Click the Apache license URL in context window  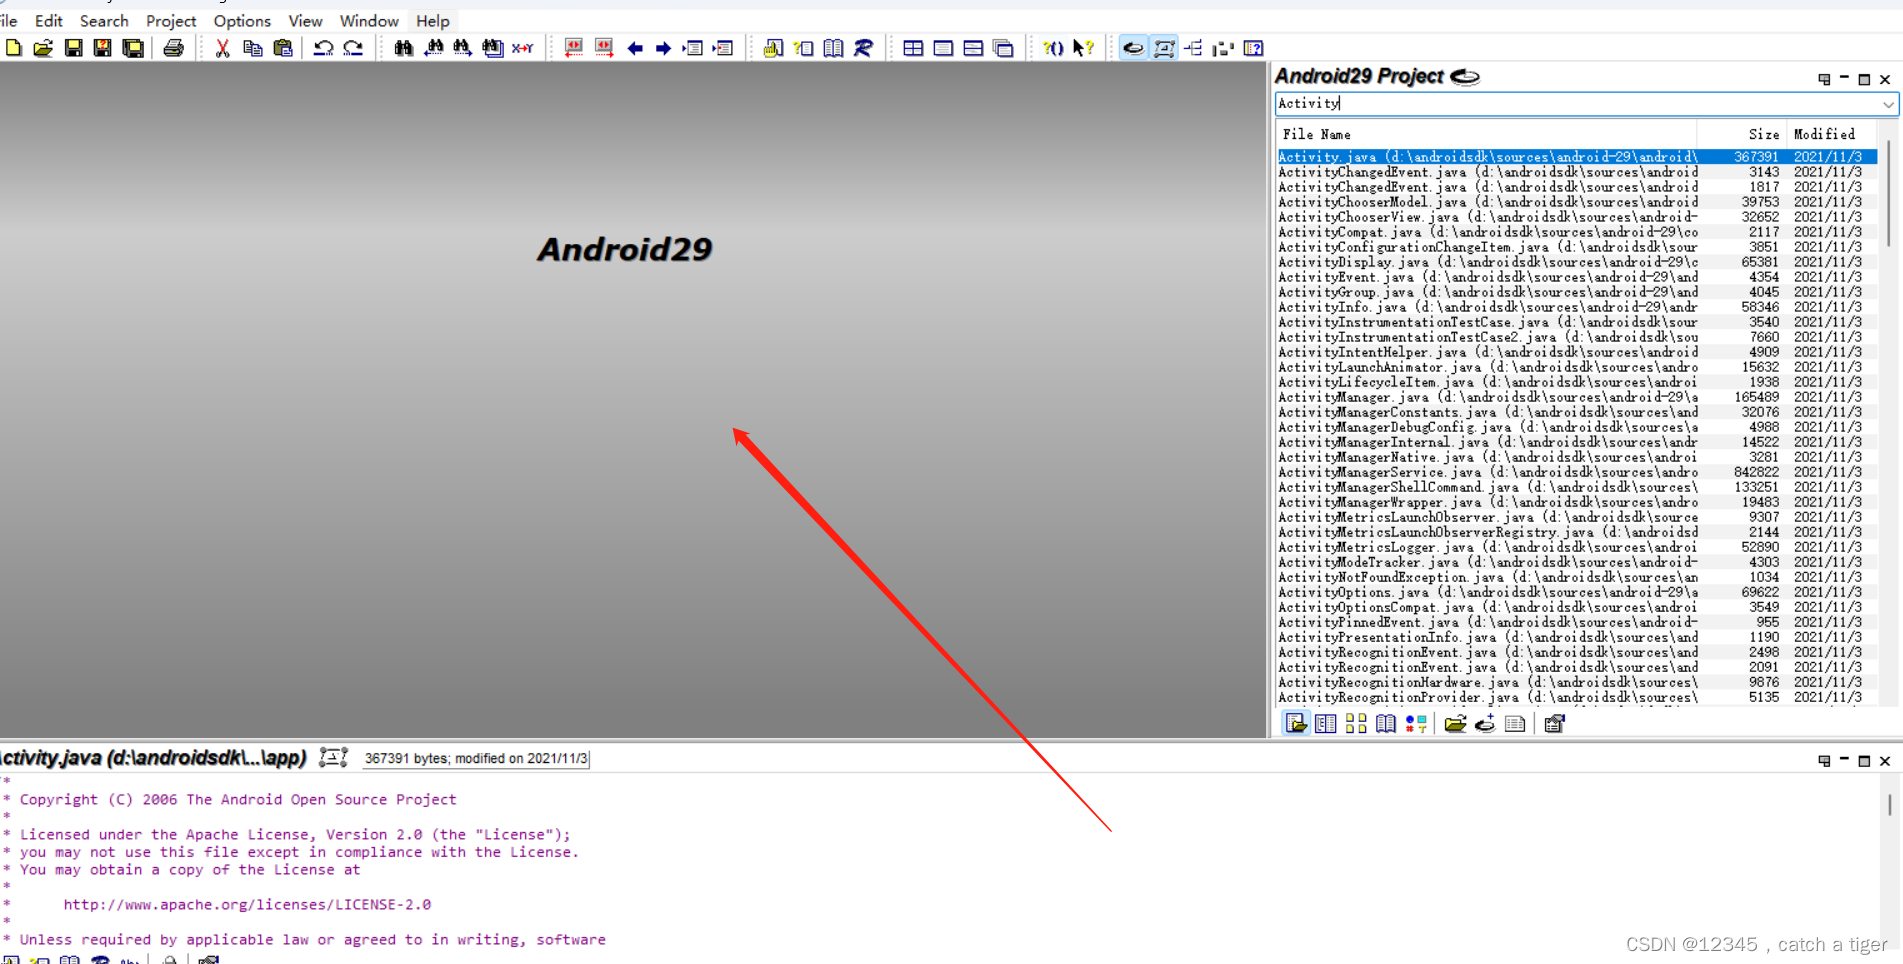(x=247, y=904)
